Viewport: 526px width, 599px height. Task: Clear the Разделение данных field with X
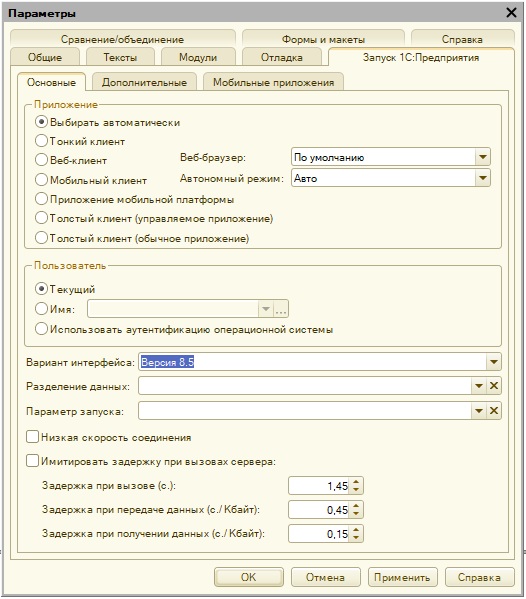pos(494,386)
